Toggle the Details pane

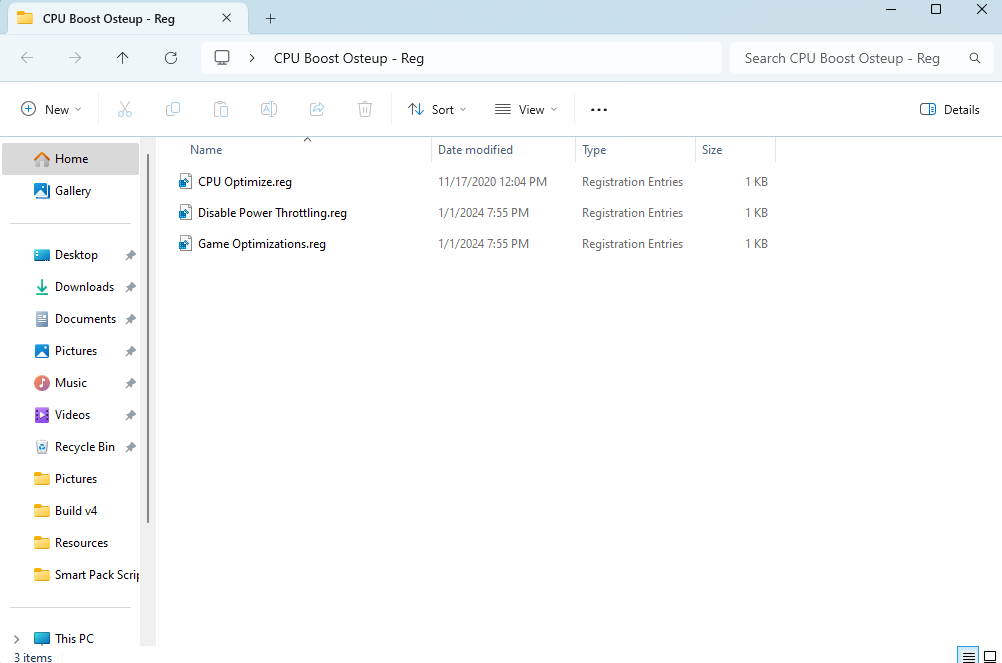coord(949,109)
